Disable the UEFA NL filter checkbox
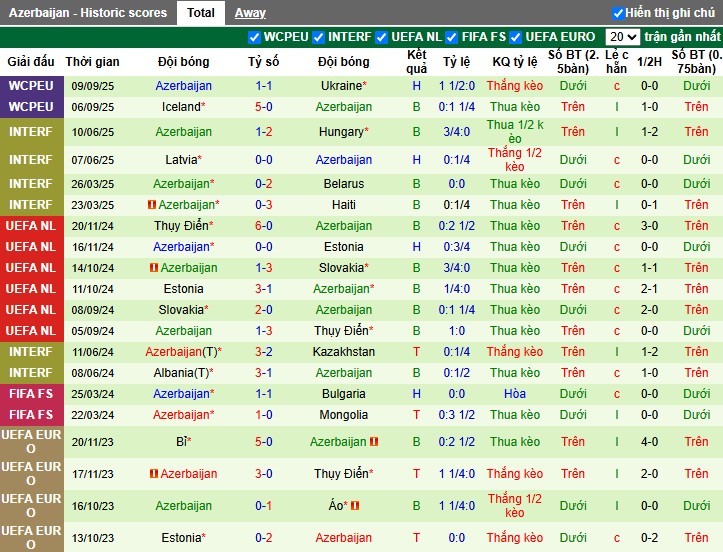Screen dimensions: 723x552 coord(381,37)
